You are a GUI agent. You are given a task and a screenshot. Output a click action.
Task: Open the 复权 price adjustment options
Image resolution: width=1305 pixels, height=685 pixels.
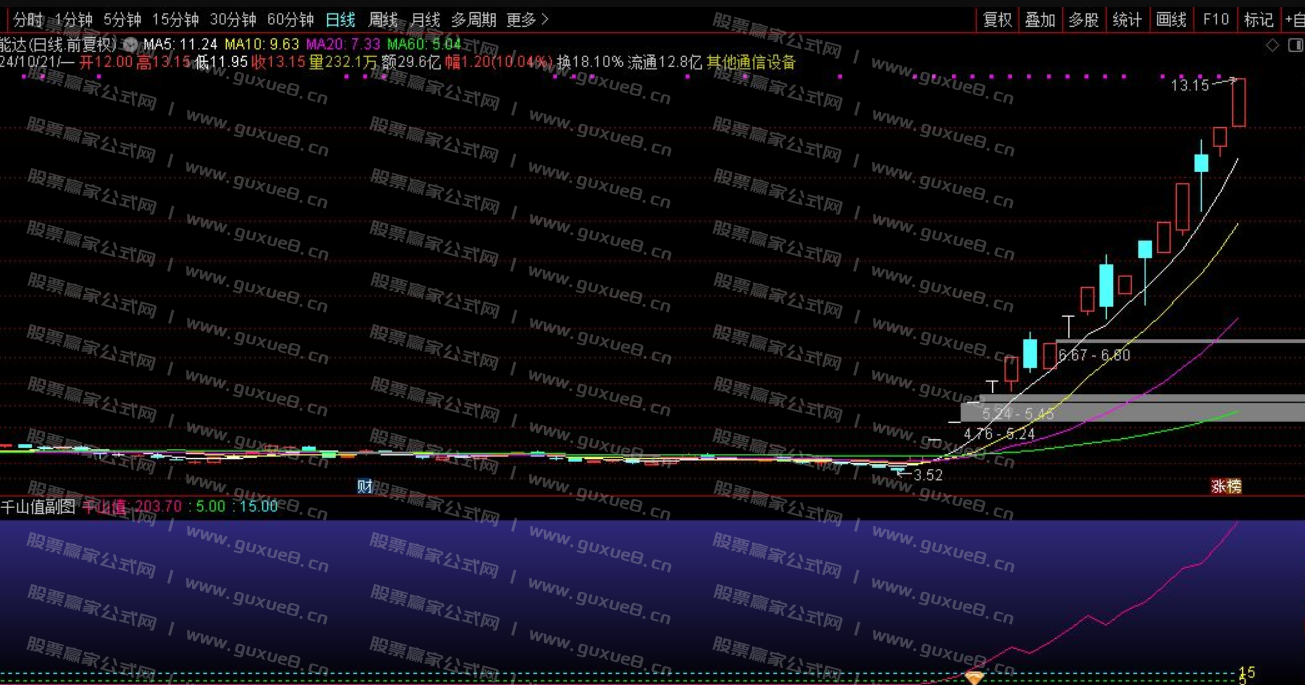coord(999,18)
